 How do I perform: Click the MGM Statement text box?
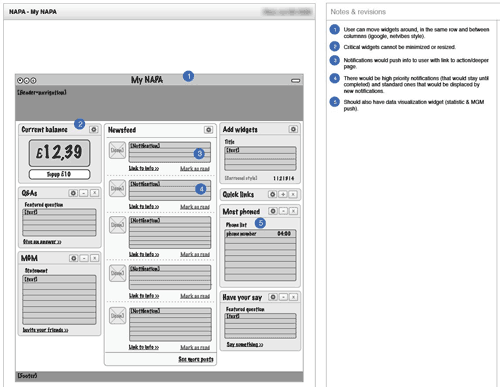[59, 300]
